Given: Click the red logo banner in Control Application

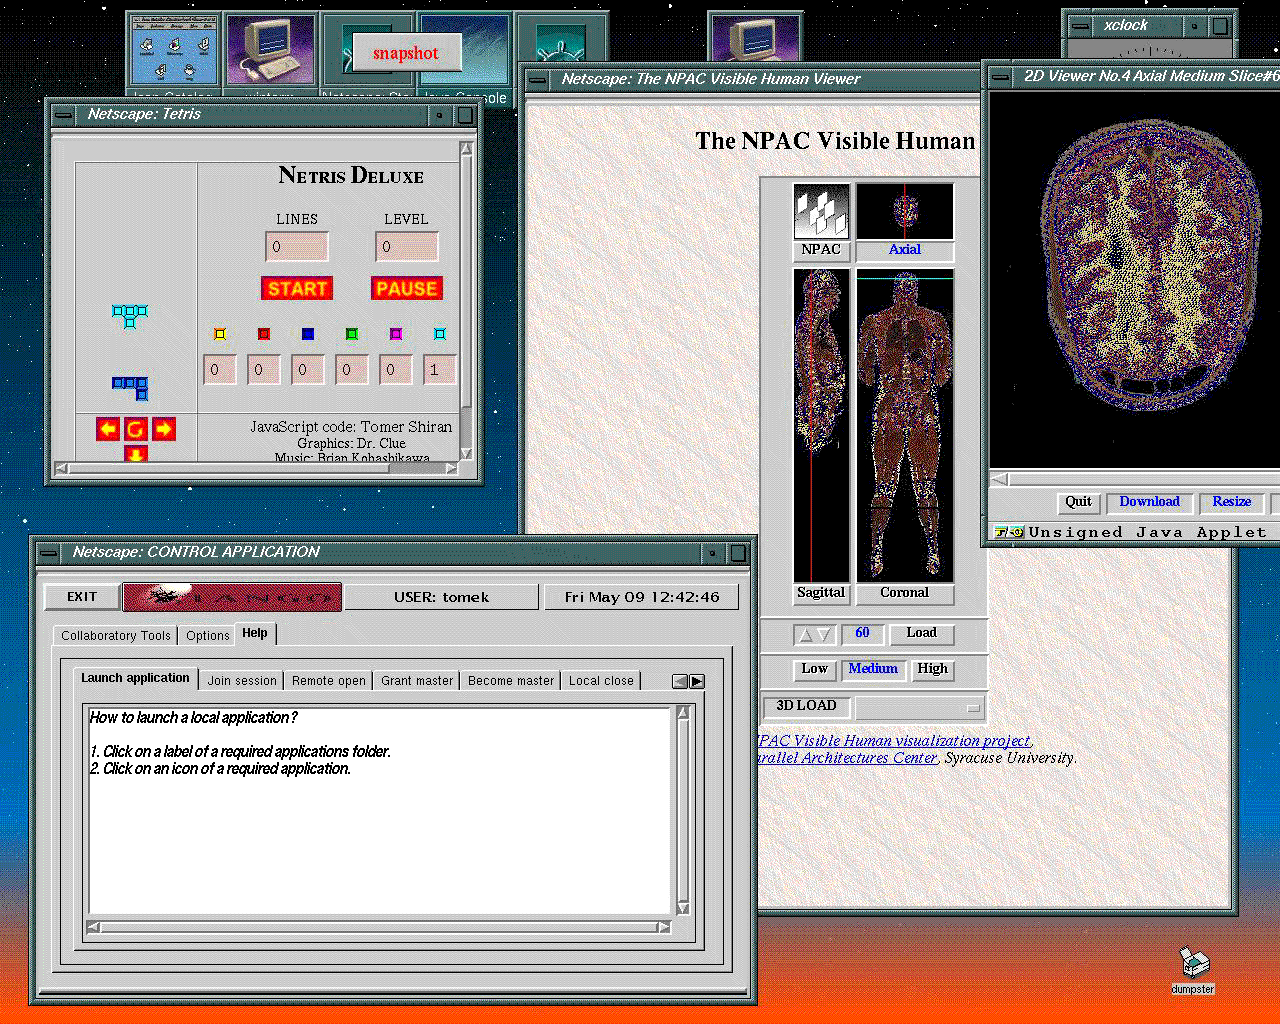Looking at the screenshot, I should (232, 597).
